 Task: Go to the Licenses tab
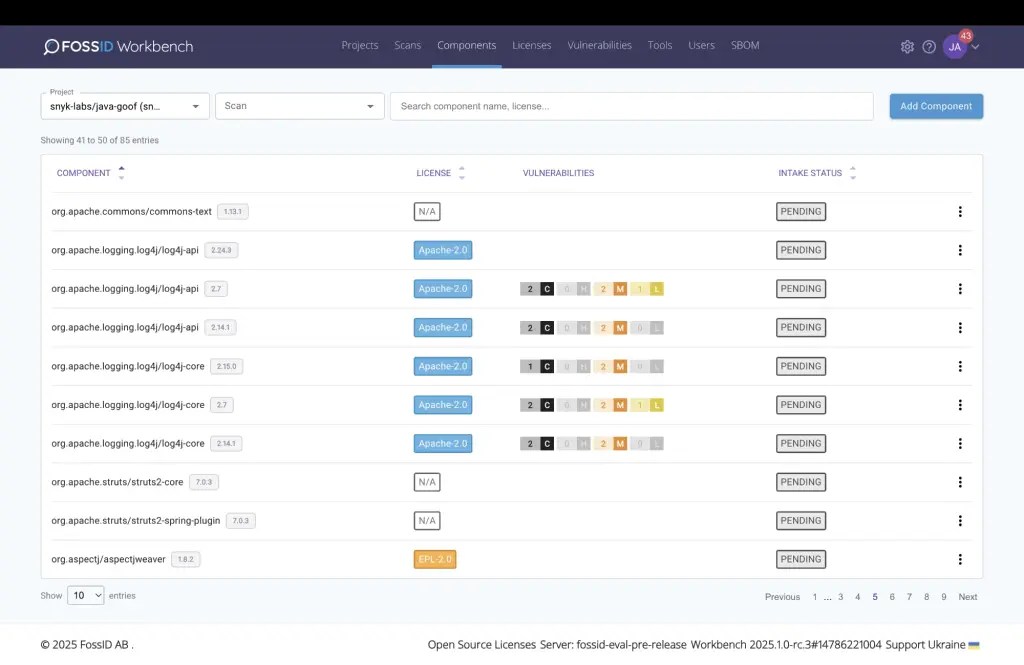click(x=532, y=45)
